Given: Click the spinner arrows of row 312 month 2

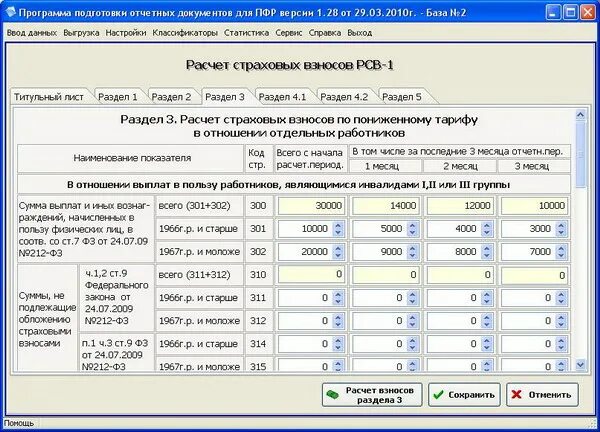Looking at the screenshot, I should pyautogui.click(x=486, y=321).
